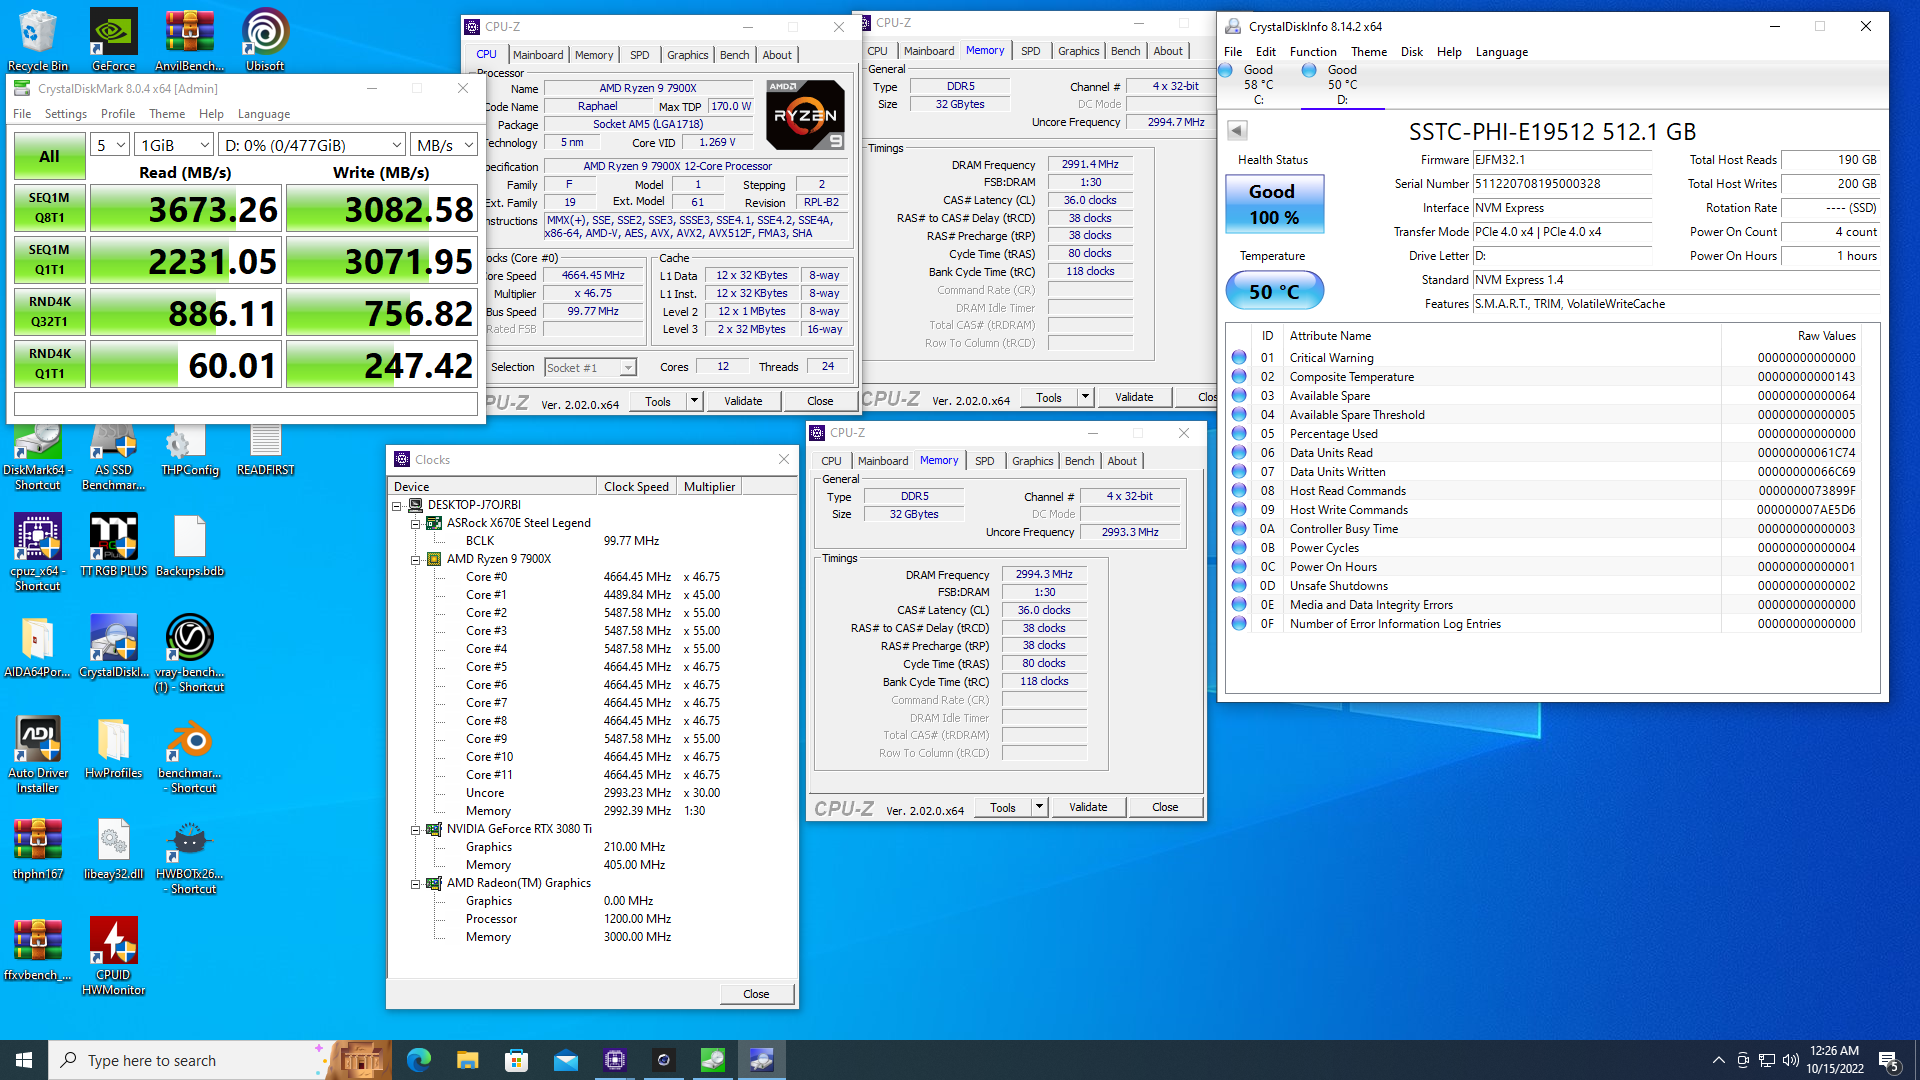Image resolution: width=1920 pixels, height=1080 pixels.
Task: Open the SPD tab in lower CPU-Z window
Action: (984, 461)
